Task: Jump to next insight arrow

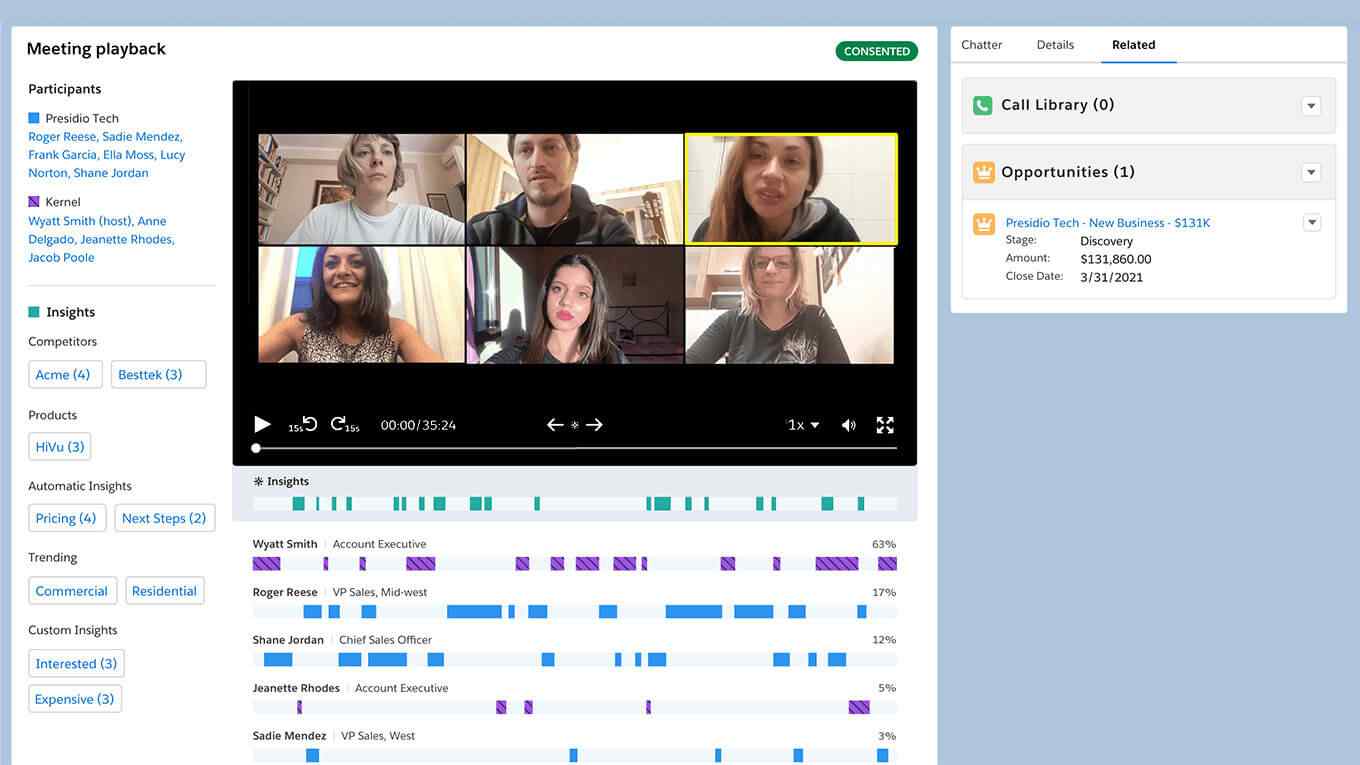Action: point(594,425)
